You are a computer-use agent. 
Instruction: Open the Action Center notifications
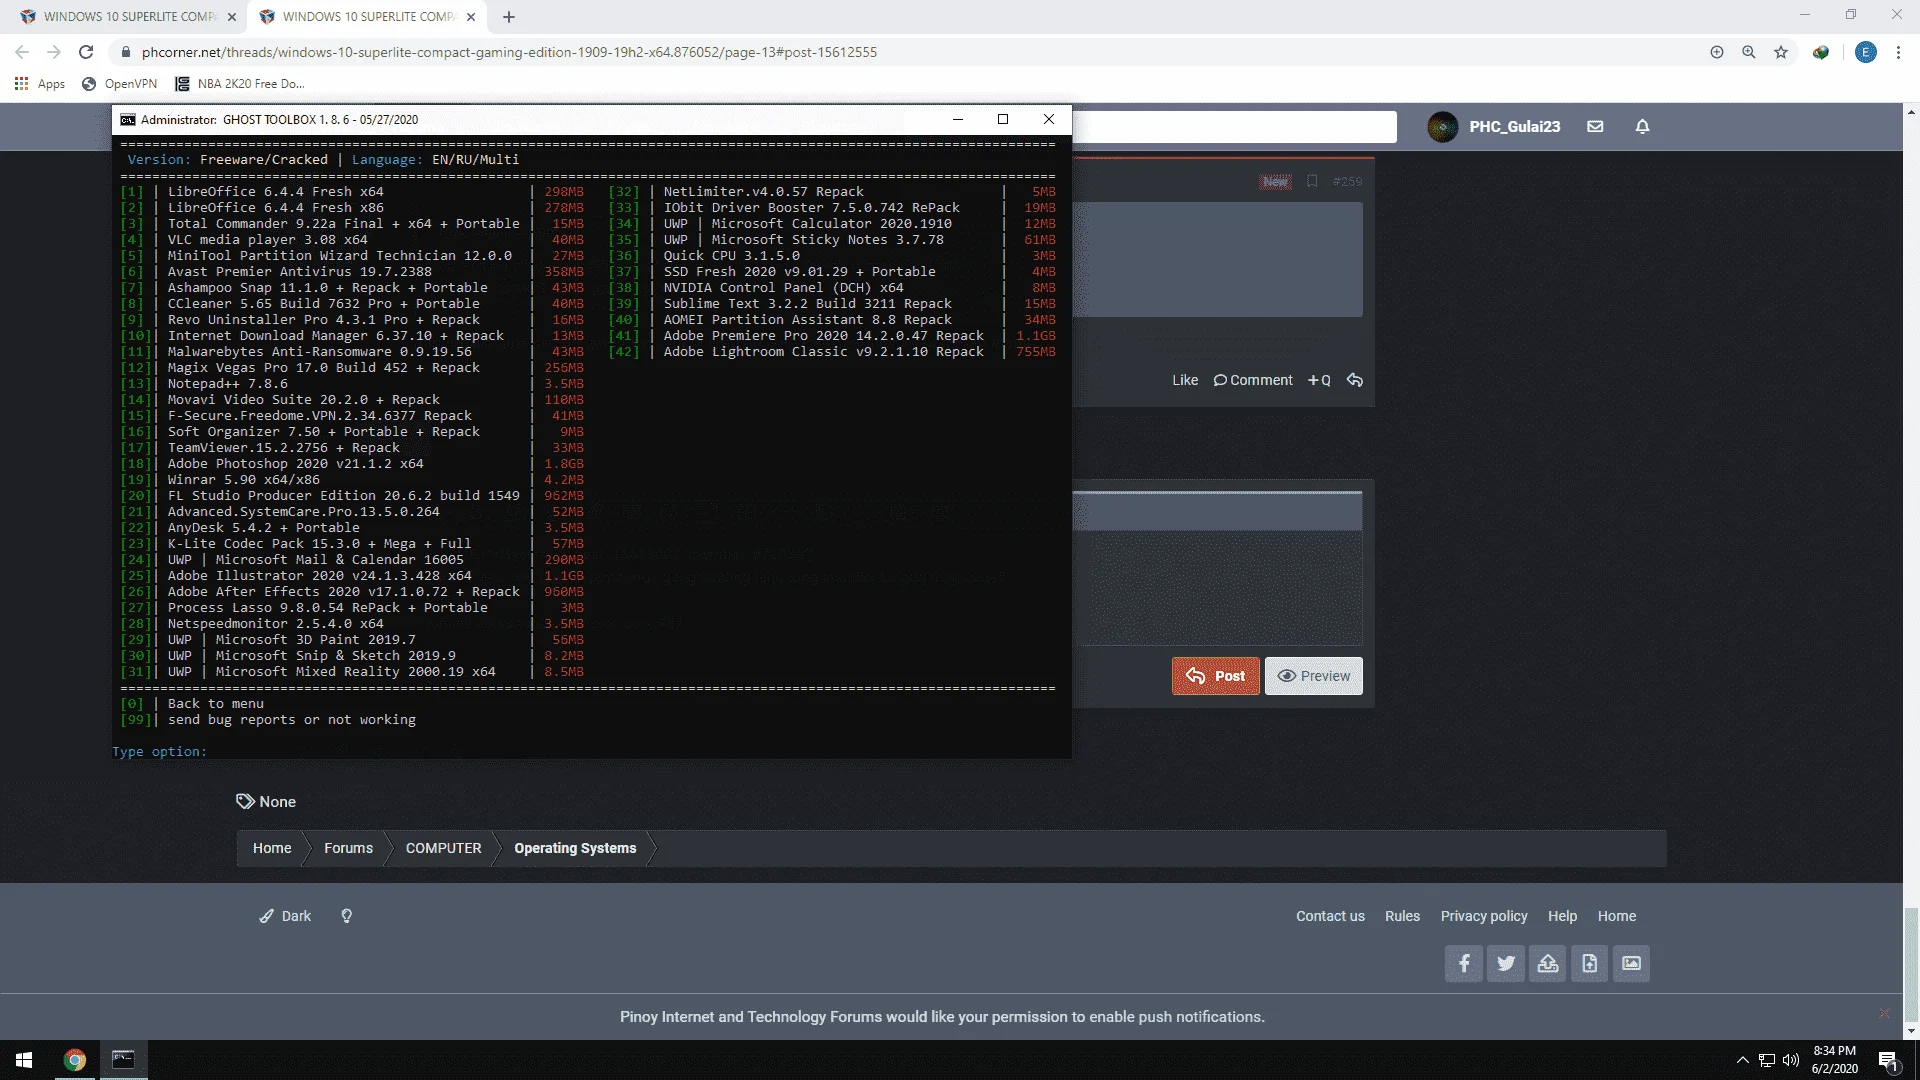[1888, 1060]
